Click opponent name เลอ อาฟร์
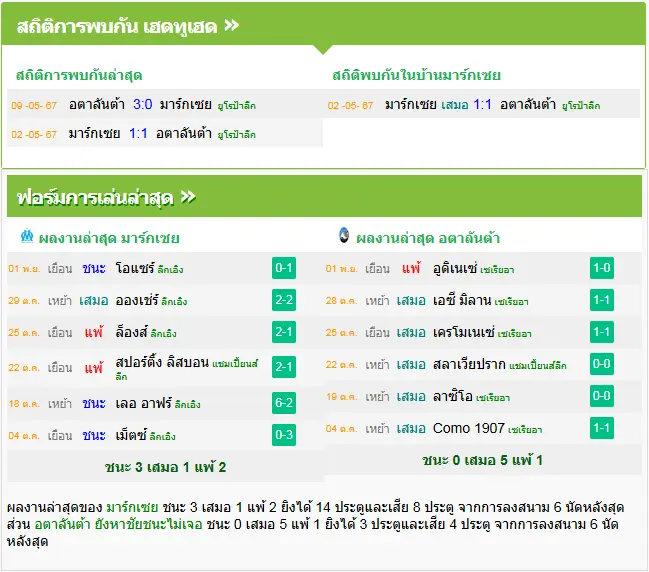This screenshot has width=649, height=572. coord(144,403)
